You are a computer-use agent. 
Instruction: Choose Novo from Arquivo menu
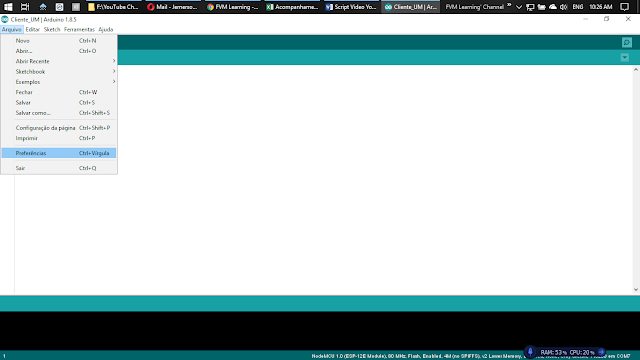pyautogui.click(x=59, y=40)
